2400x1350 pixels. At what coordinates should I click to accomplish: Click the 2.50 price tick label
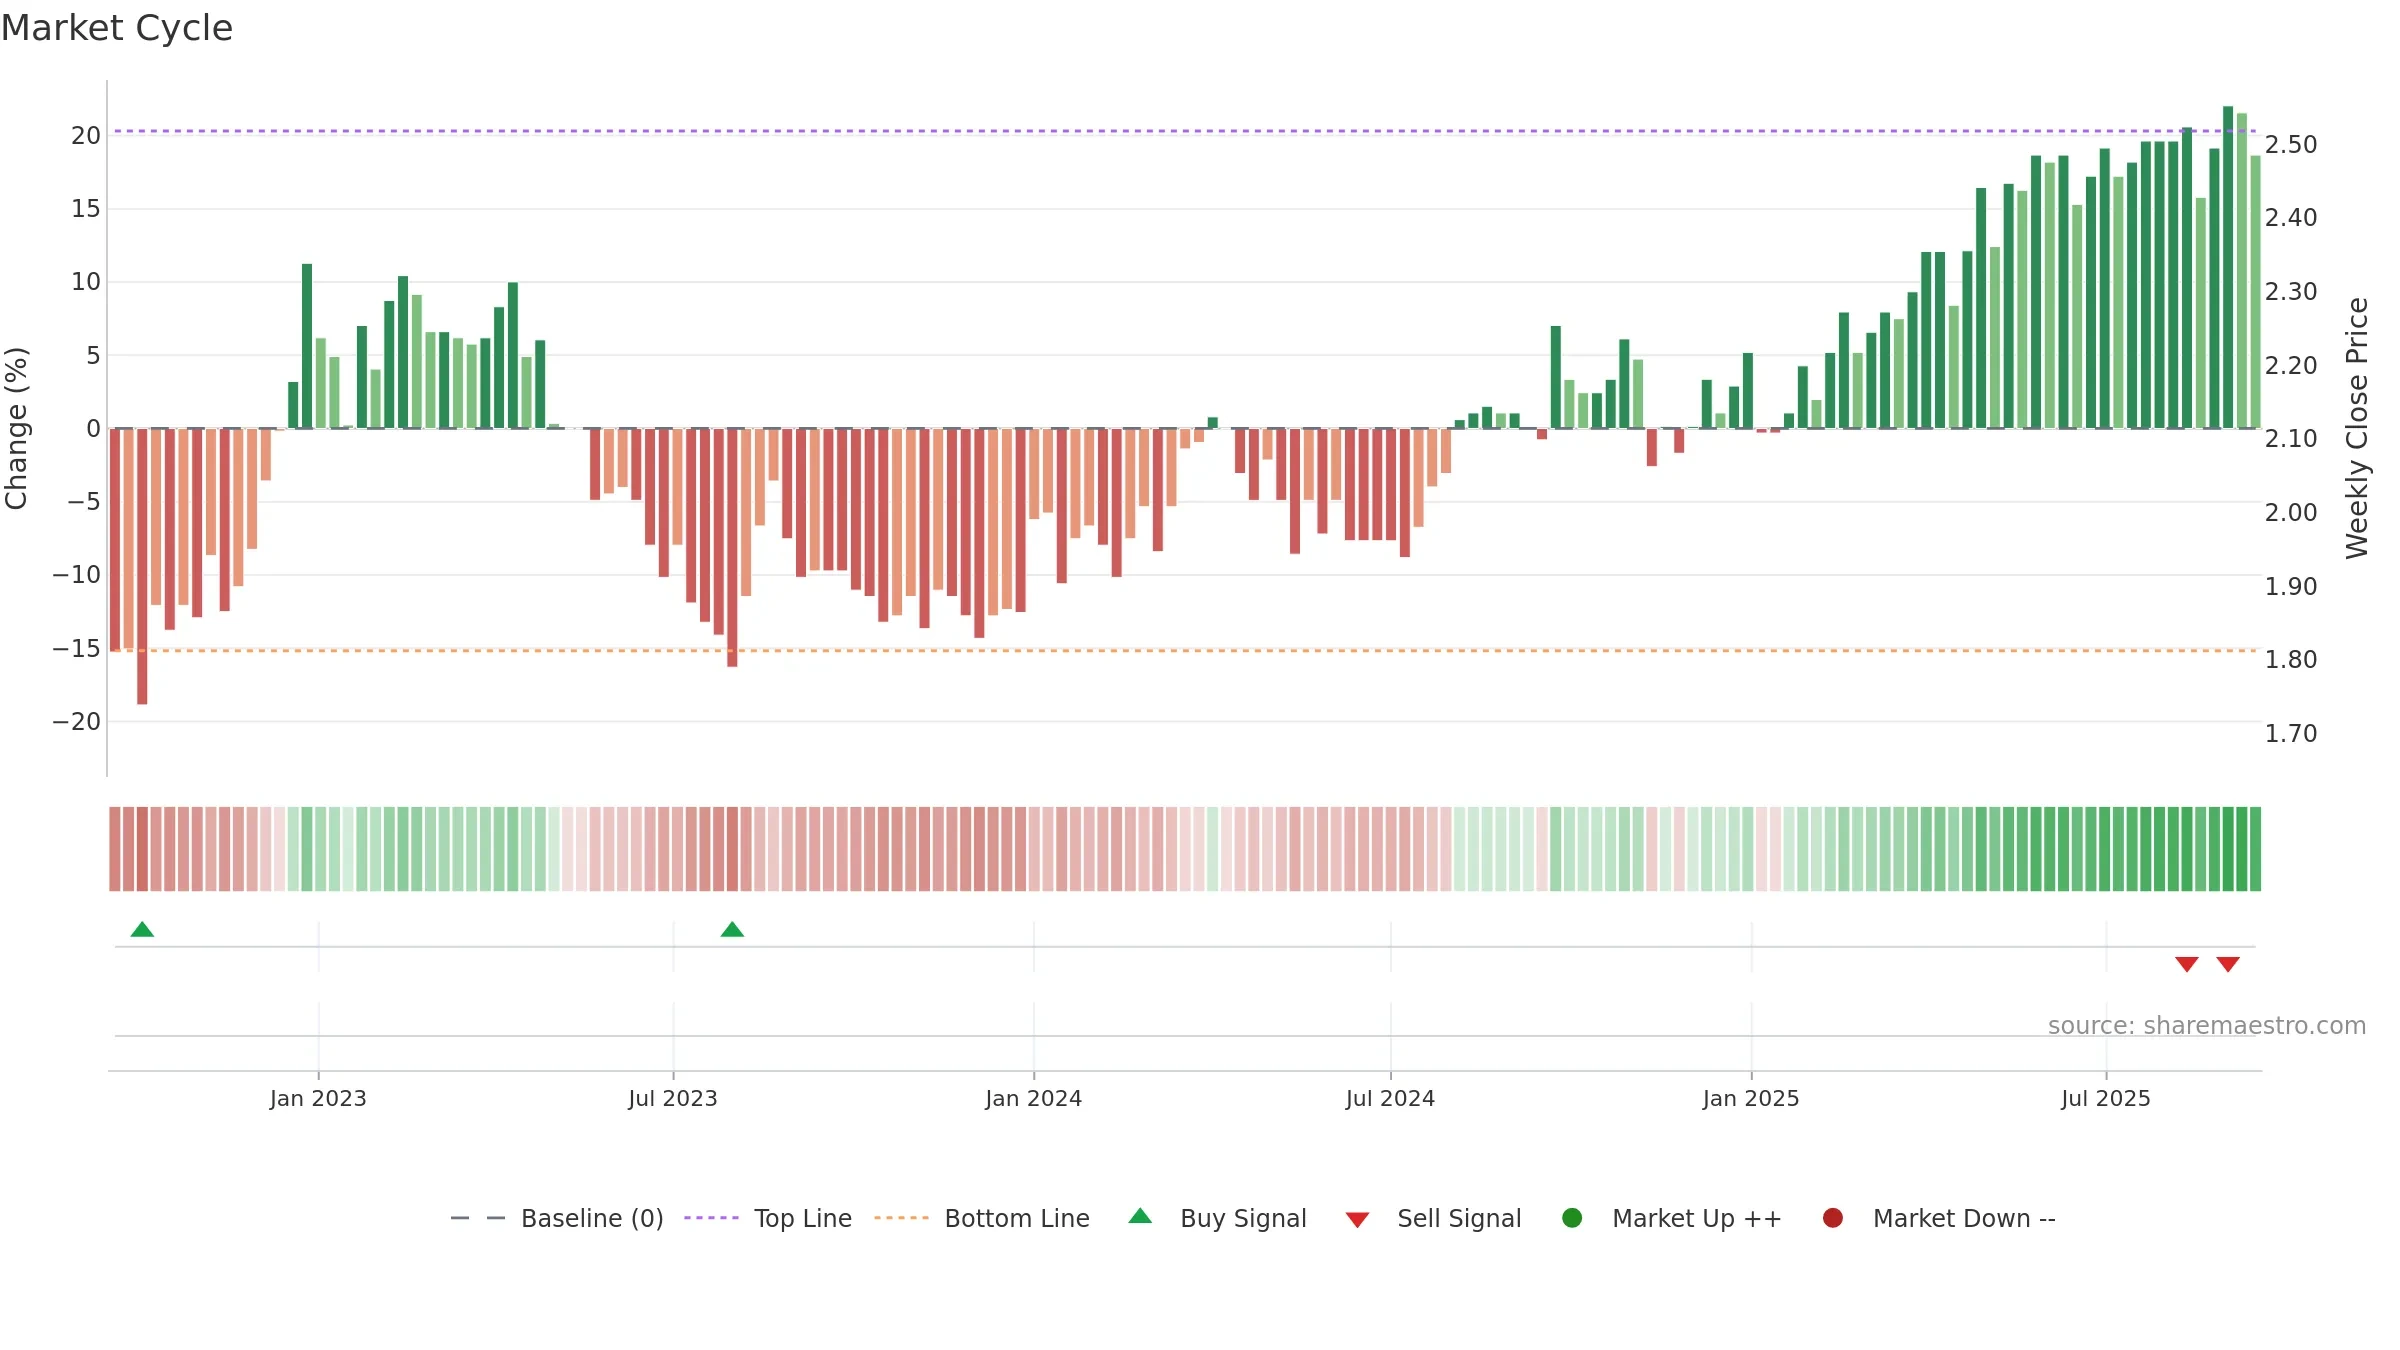[x=2291, y=144]
